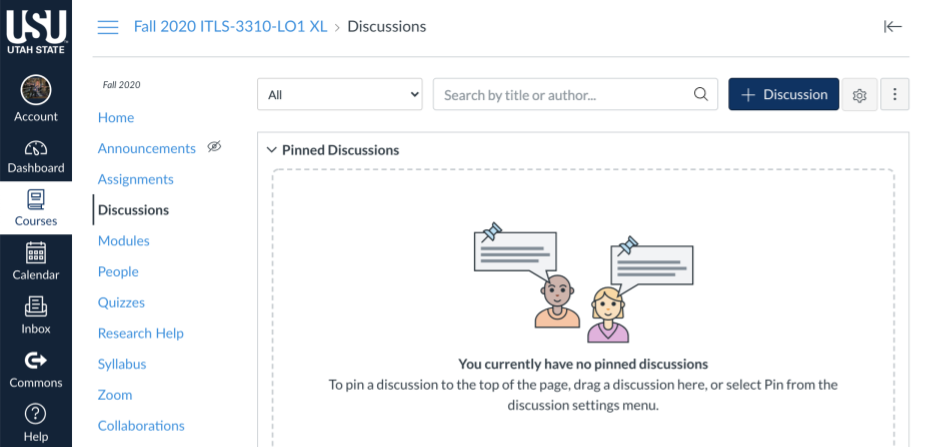Select Modules in course navigation
Image resolution: width=926 pixels, height=448 pixels.
coord(123,241)
